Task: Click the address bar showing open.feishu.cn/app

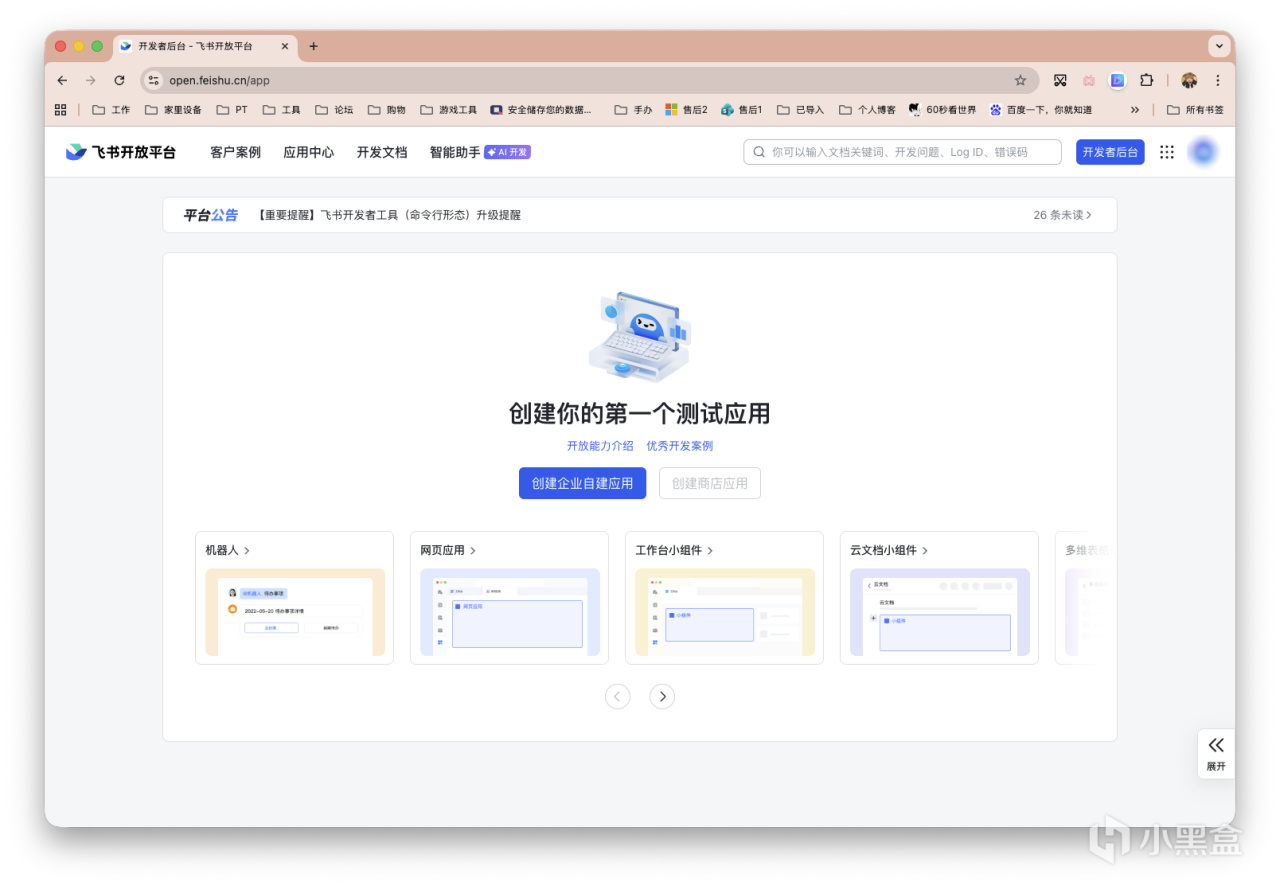Action: [x=589, y=80]
